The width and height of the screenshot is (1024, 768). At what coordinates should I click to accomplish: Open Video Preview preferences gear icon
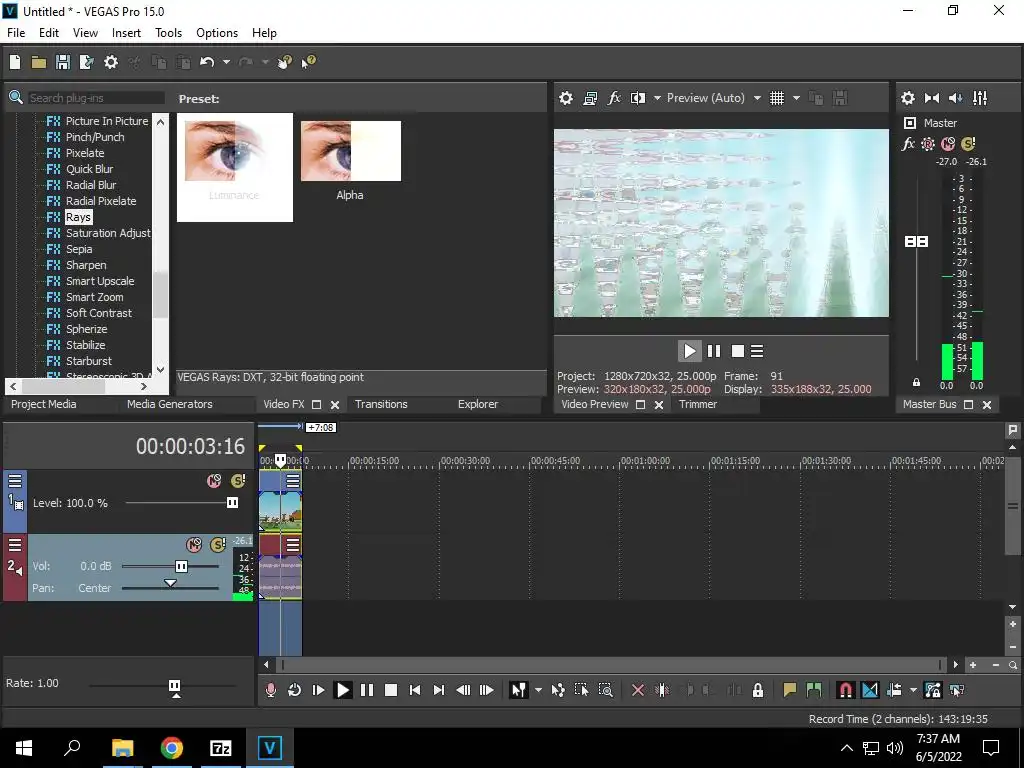pyautogui.click(x=566, y=98)
